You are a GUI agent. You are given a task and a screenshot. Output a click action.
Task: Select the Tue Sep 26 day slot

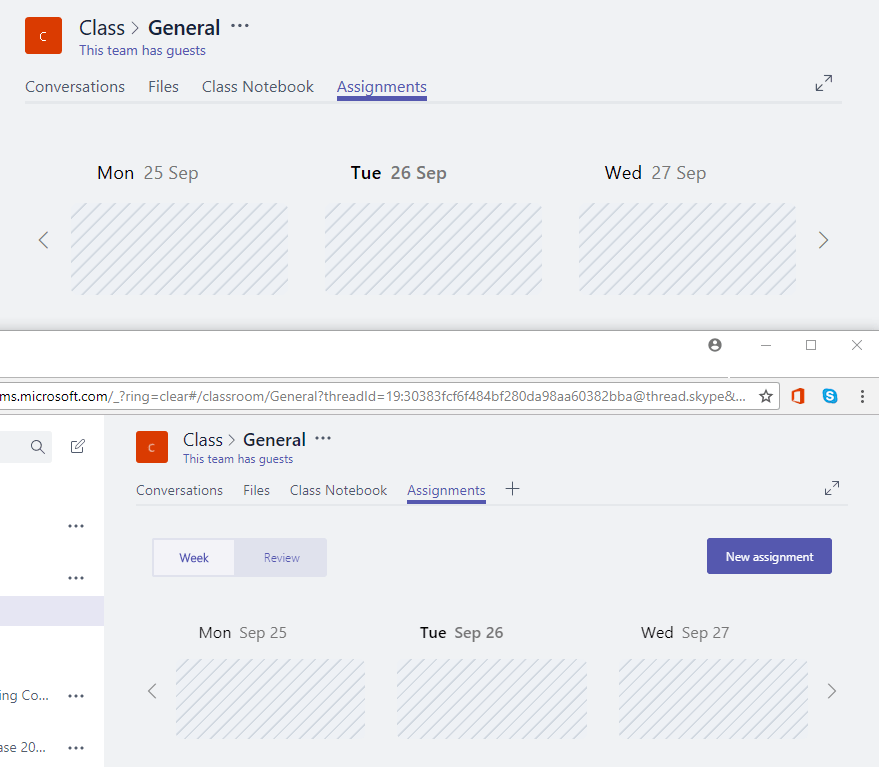(492, 699)
